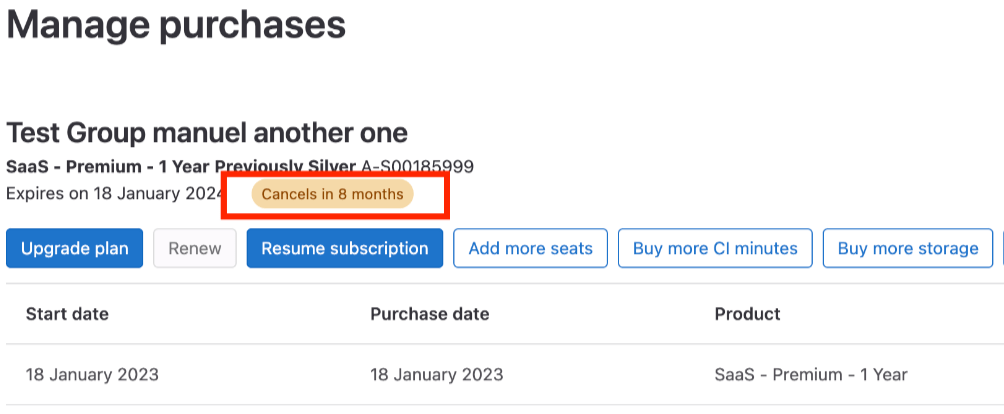The height and width of the screenshot is (414, 1004).
Task: Buy more CI minutes
Action: point(715,249)
